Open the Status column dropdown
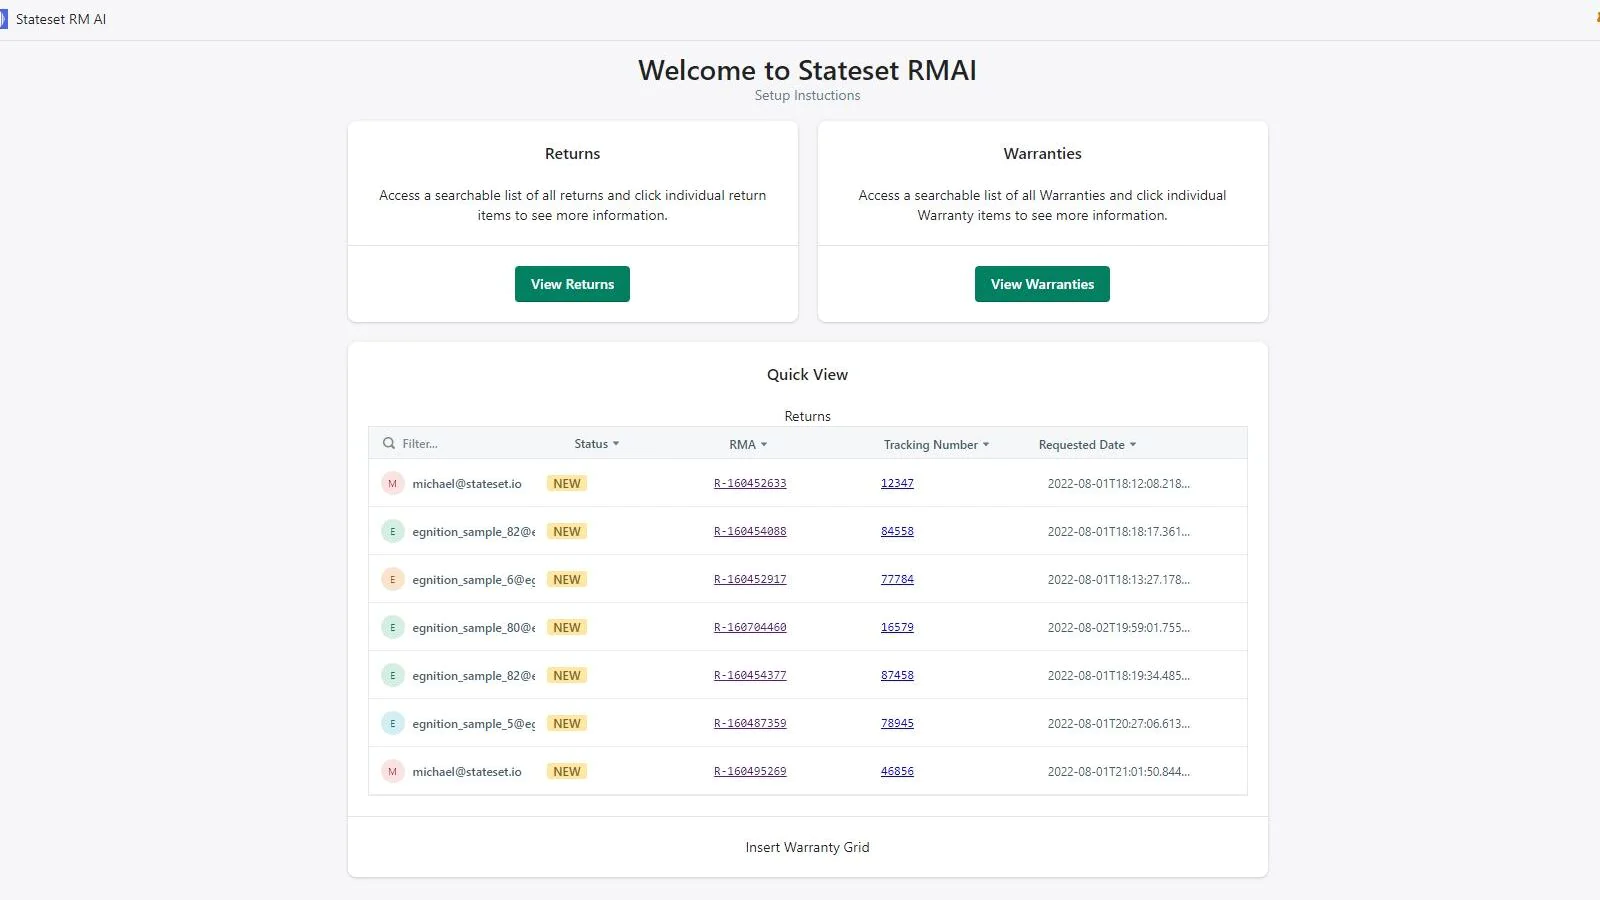The width and height of the screenshot is (1600, 900). [x=597, y=444]
